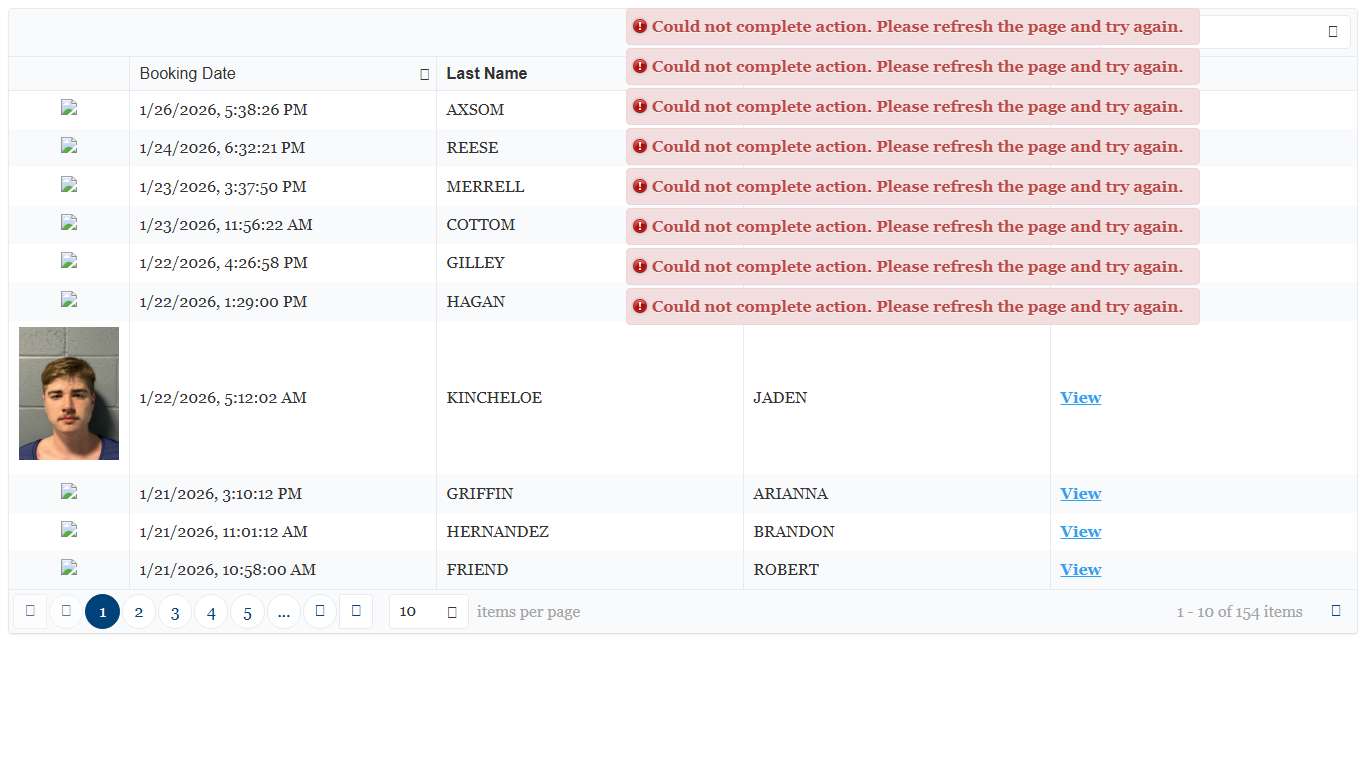Sort by the Last Name column header

pos(486,74)
